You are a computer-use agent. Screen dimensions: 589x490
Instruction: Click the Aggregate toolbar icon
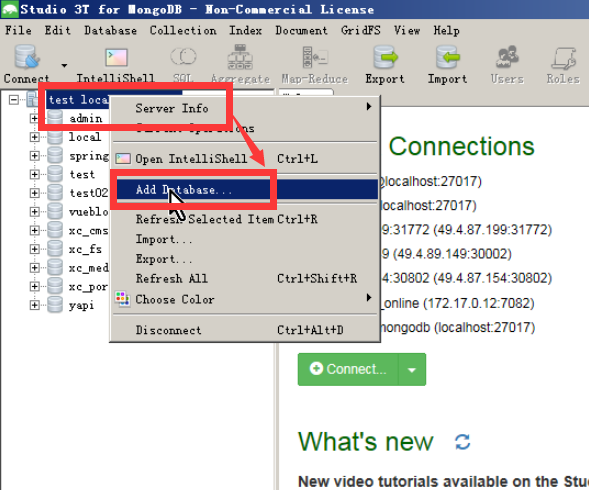tap(240, 57)
